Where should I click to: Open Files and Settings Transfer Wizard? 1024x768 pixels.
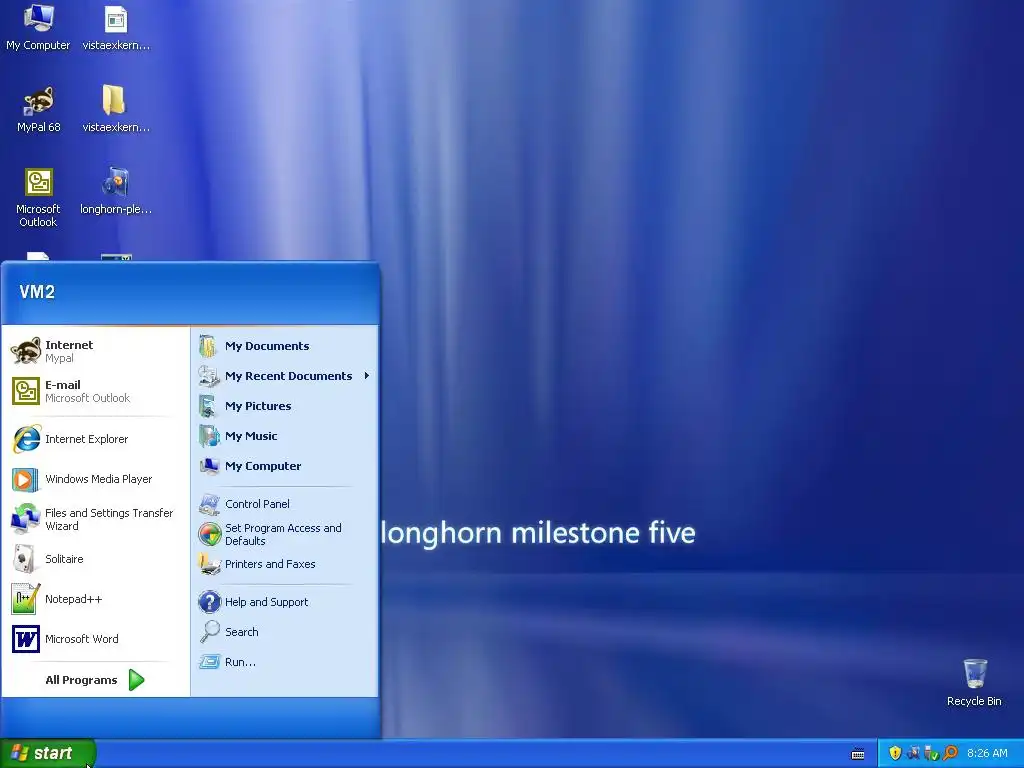click(x=95, y=519)
